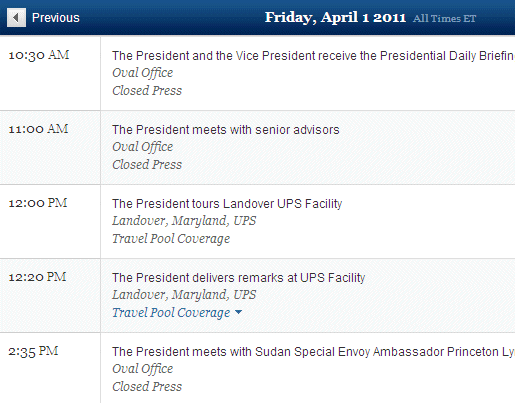Select the 12:00 PM time entry
Image resolution: width=515 pixels, height=403 pixels.
point(38,203)
